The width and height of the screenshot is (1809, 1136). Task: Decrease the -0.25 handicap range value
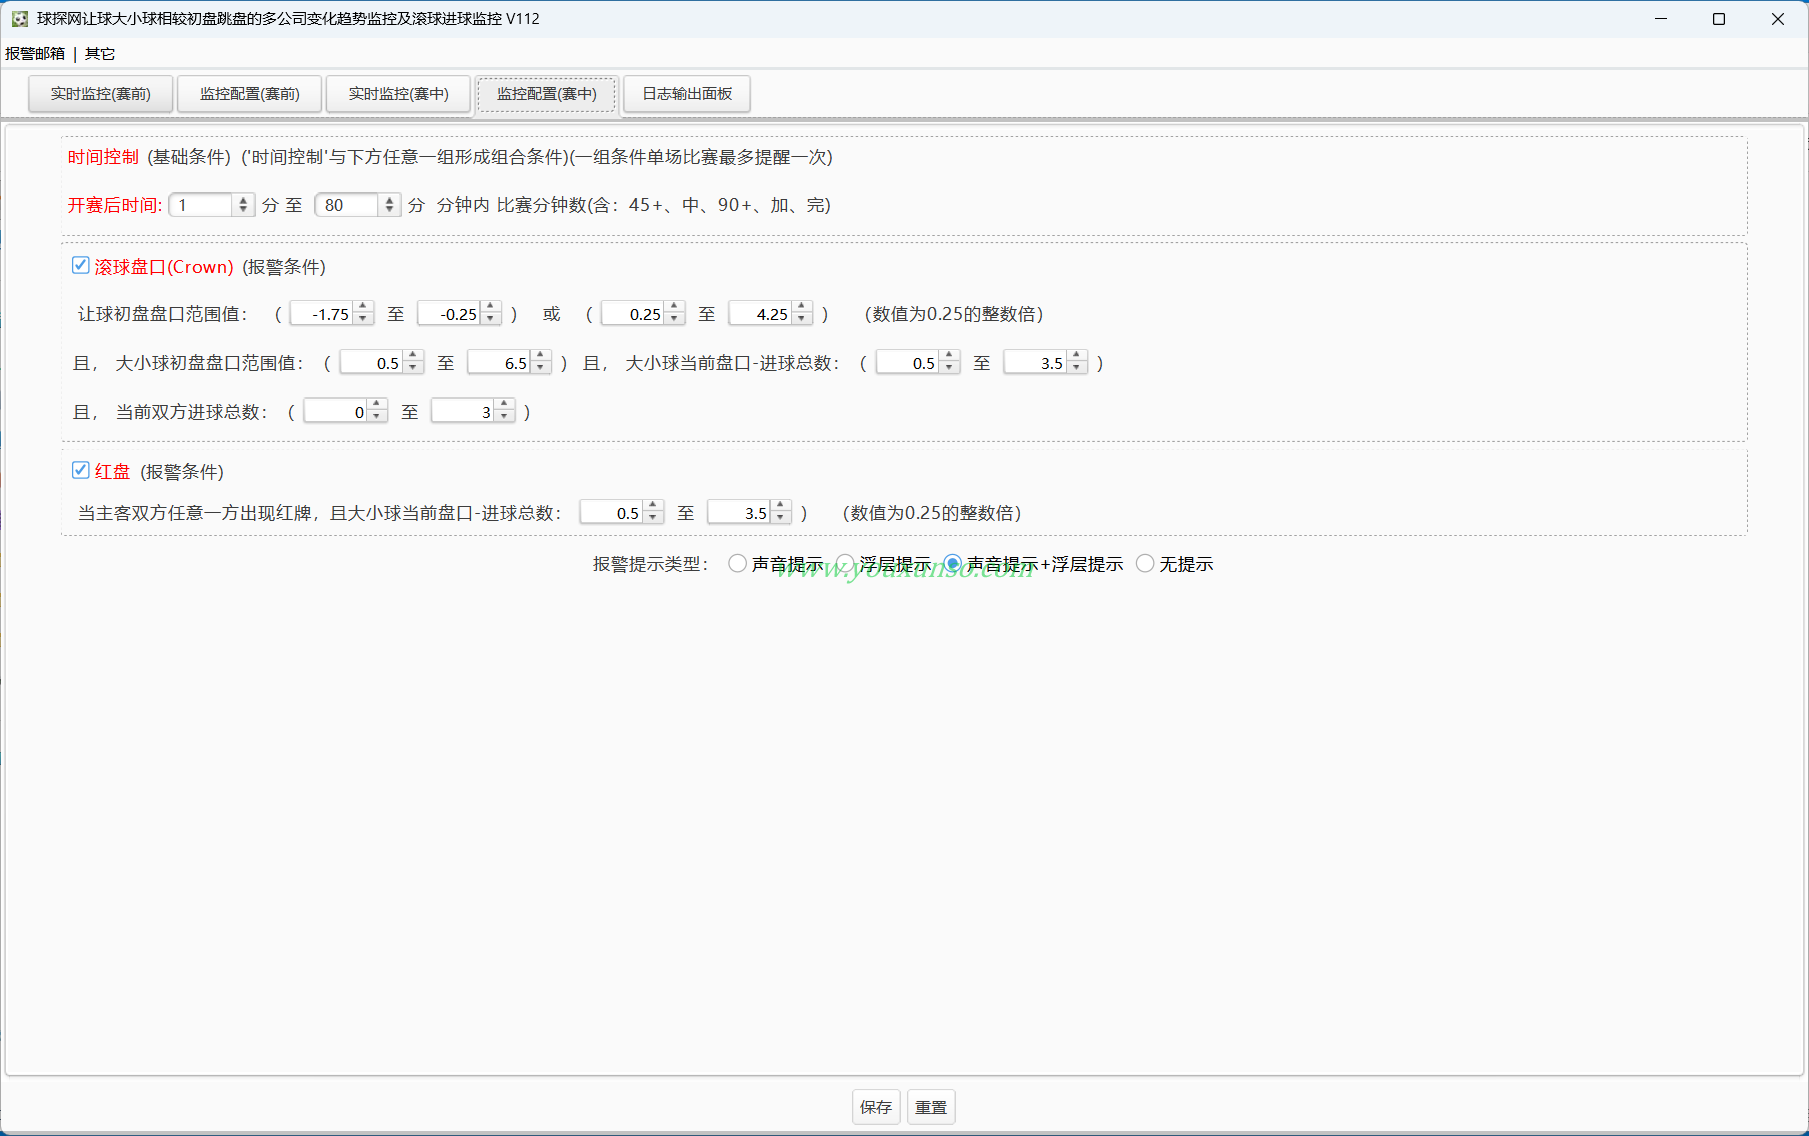(x=490, y=320)
